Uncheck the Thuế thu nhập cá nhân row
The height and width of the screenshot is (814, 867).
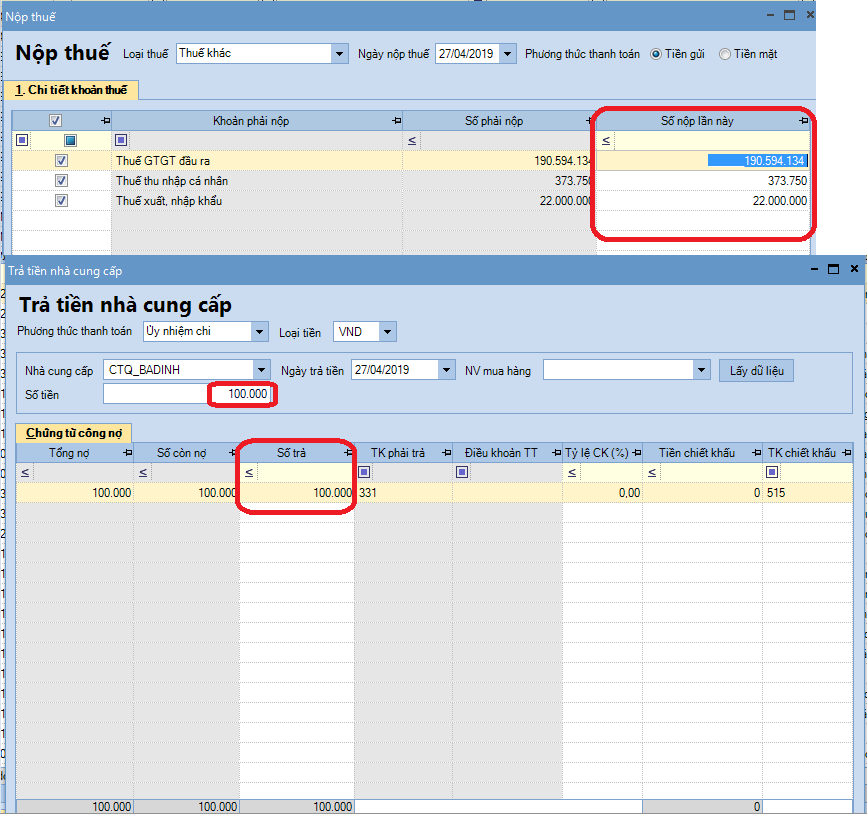click(x=61, y=180)
